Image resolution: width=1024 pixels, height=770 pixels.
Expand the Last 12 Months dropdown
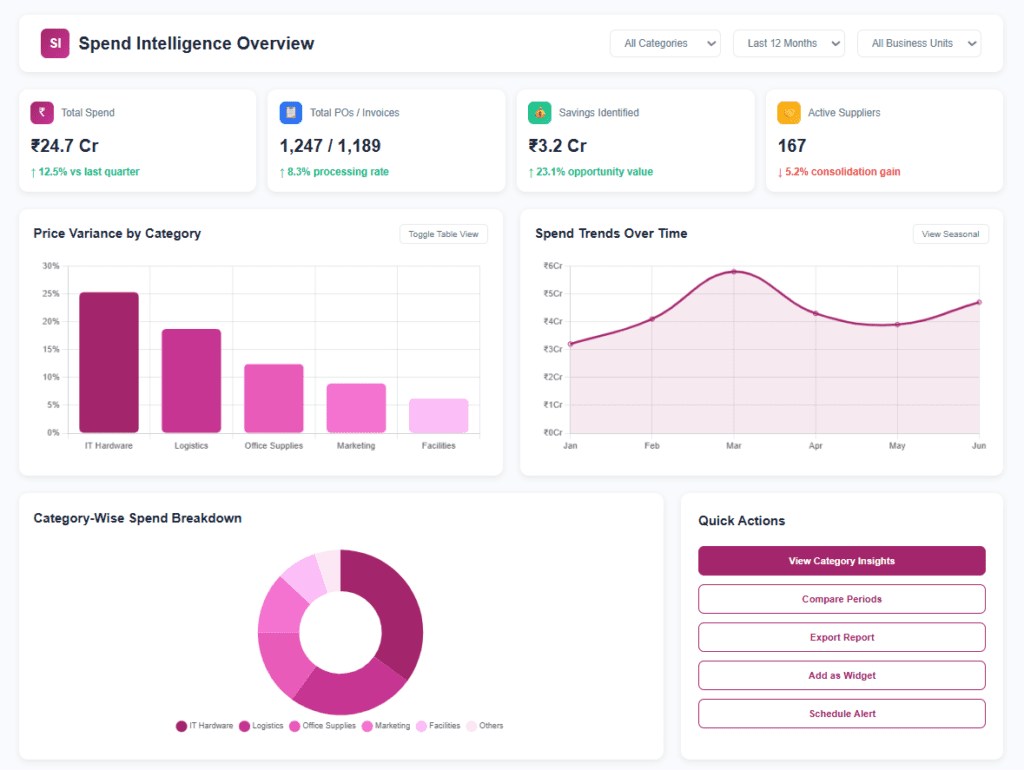click(x=788, y=43)
